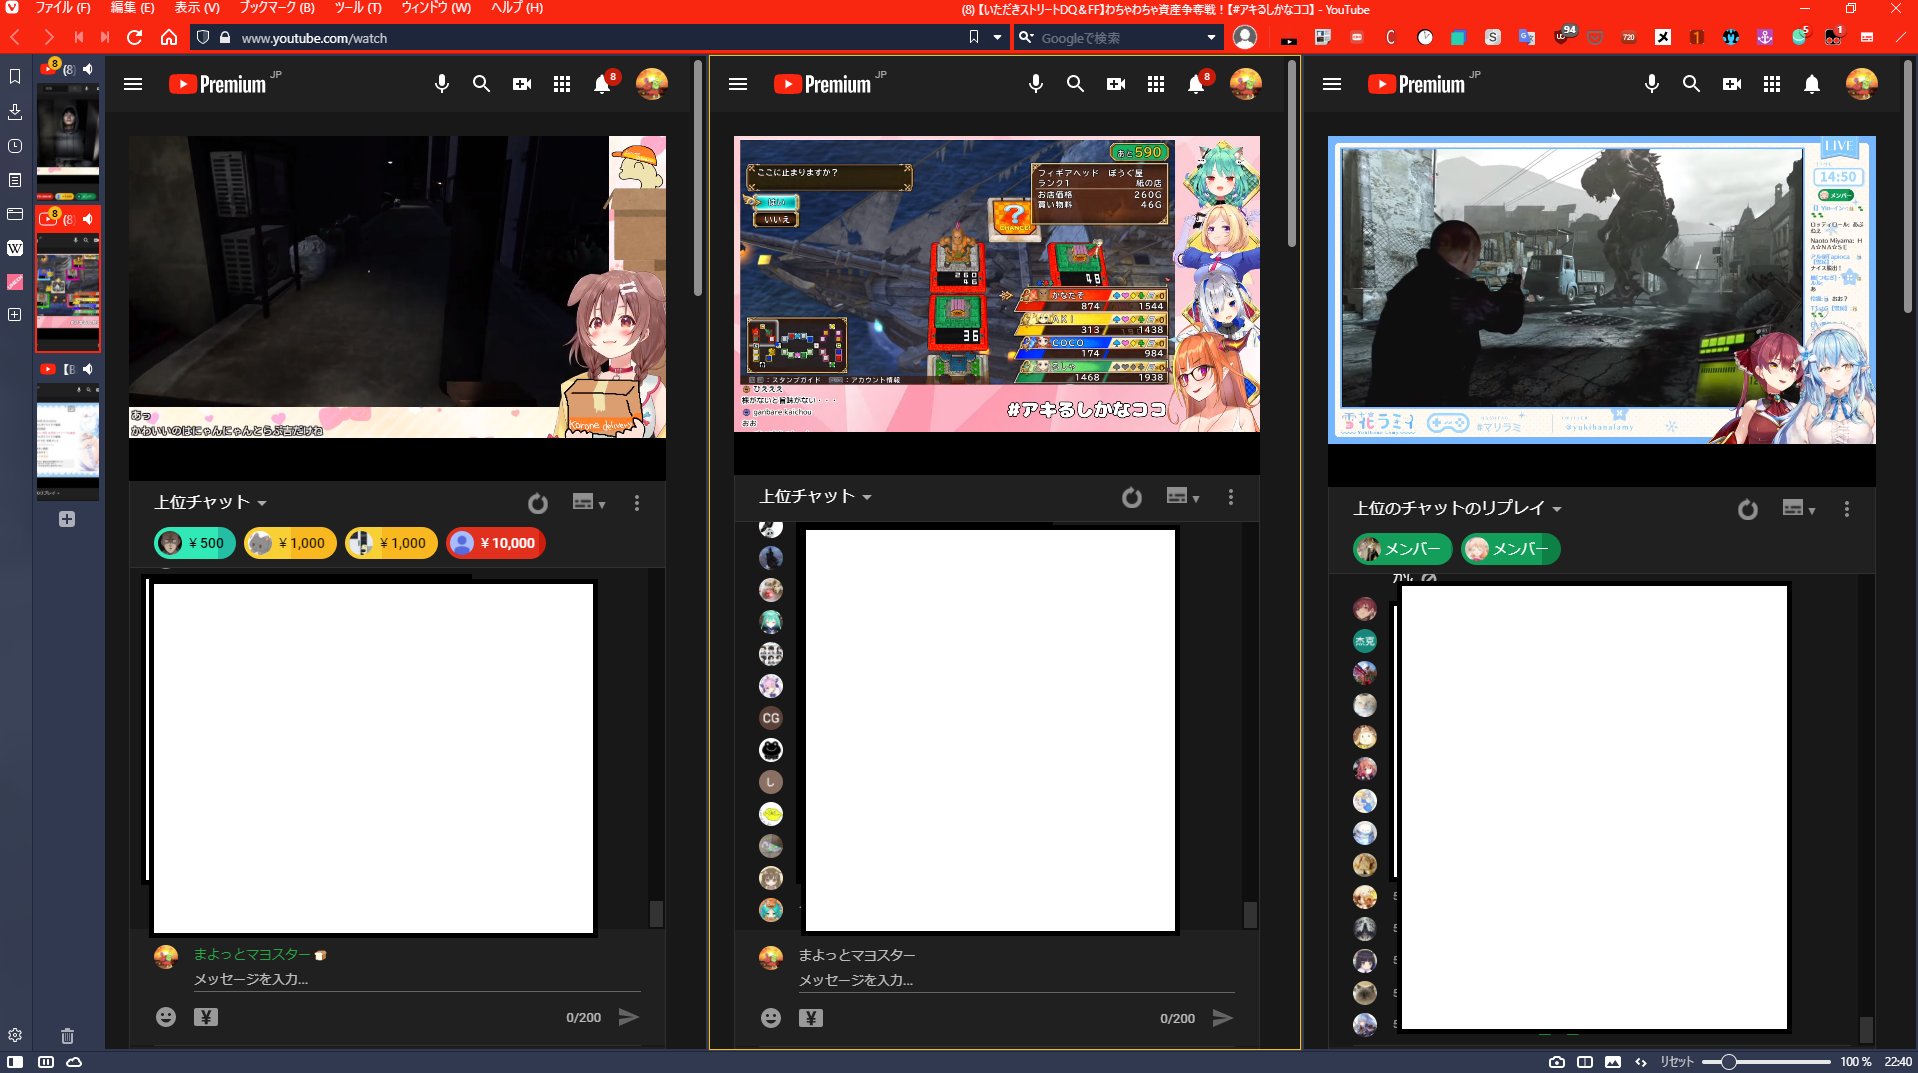This screenshot has height=1073, width=1918.
Task: Mute the first tab speaker icon
Action: coord(88,69)
